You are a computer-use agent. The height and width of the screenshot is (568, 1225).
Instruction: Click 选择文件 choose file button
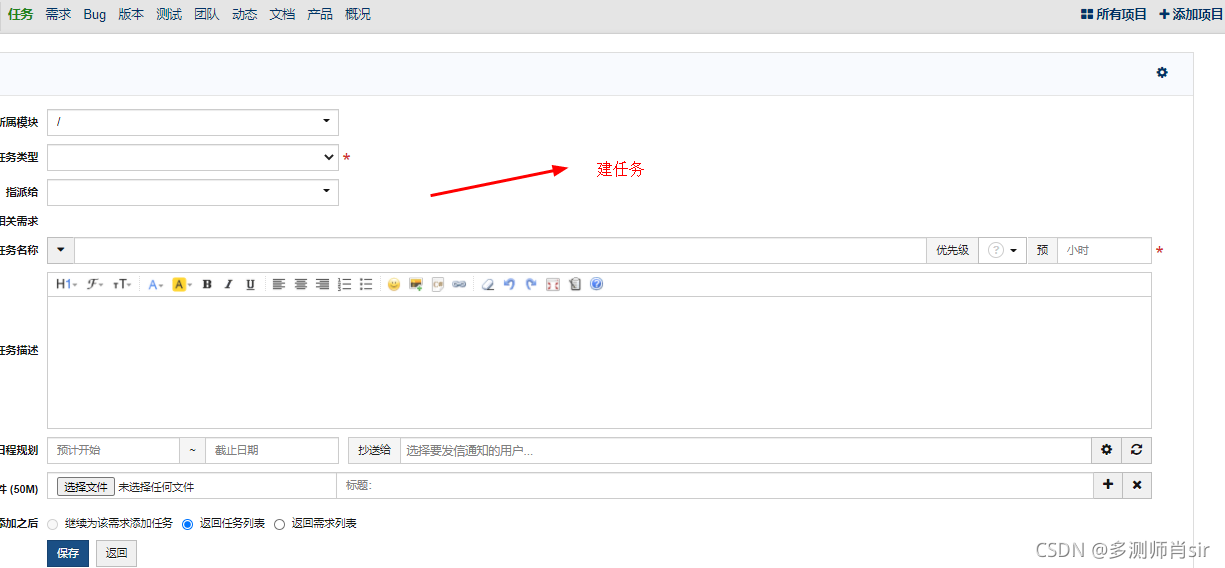86,487
